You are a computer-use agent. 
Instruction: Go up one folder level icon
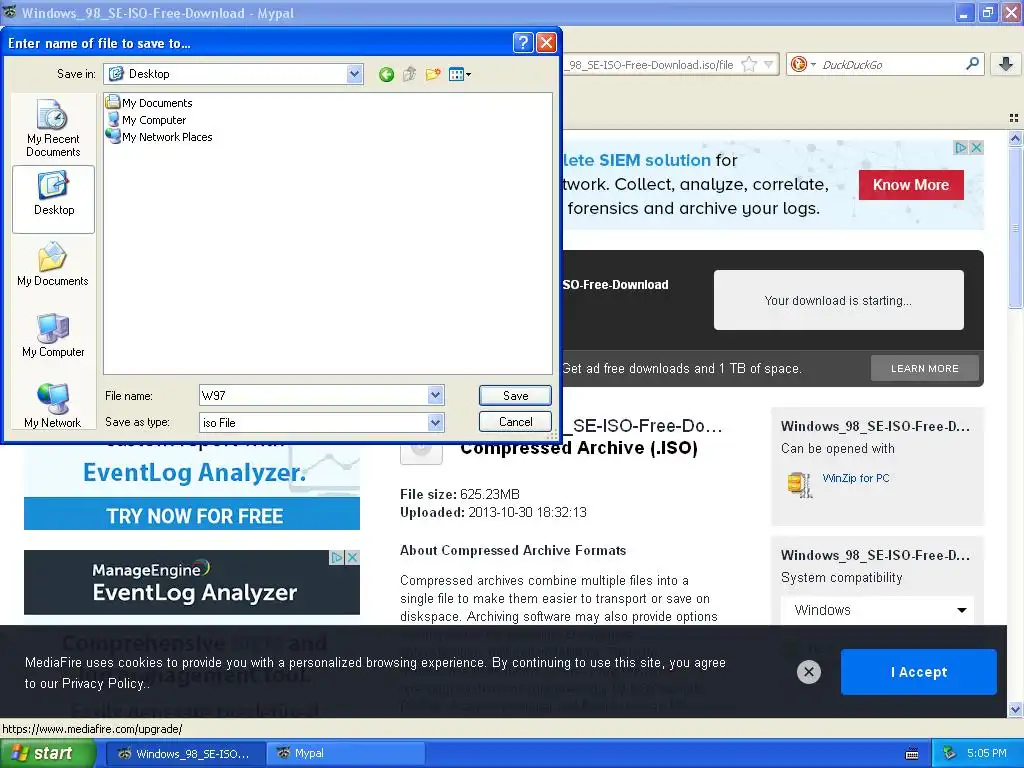click(x=409, y=74)
